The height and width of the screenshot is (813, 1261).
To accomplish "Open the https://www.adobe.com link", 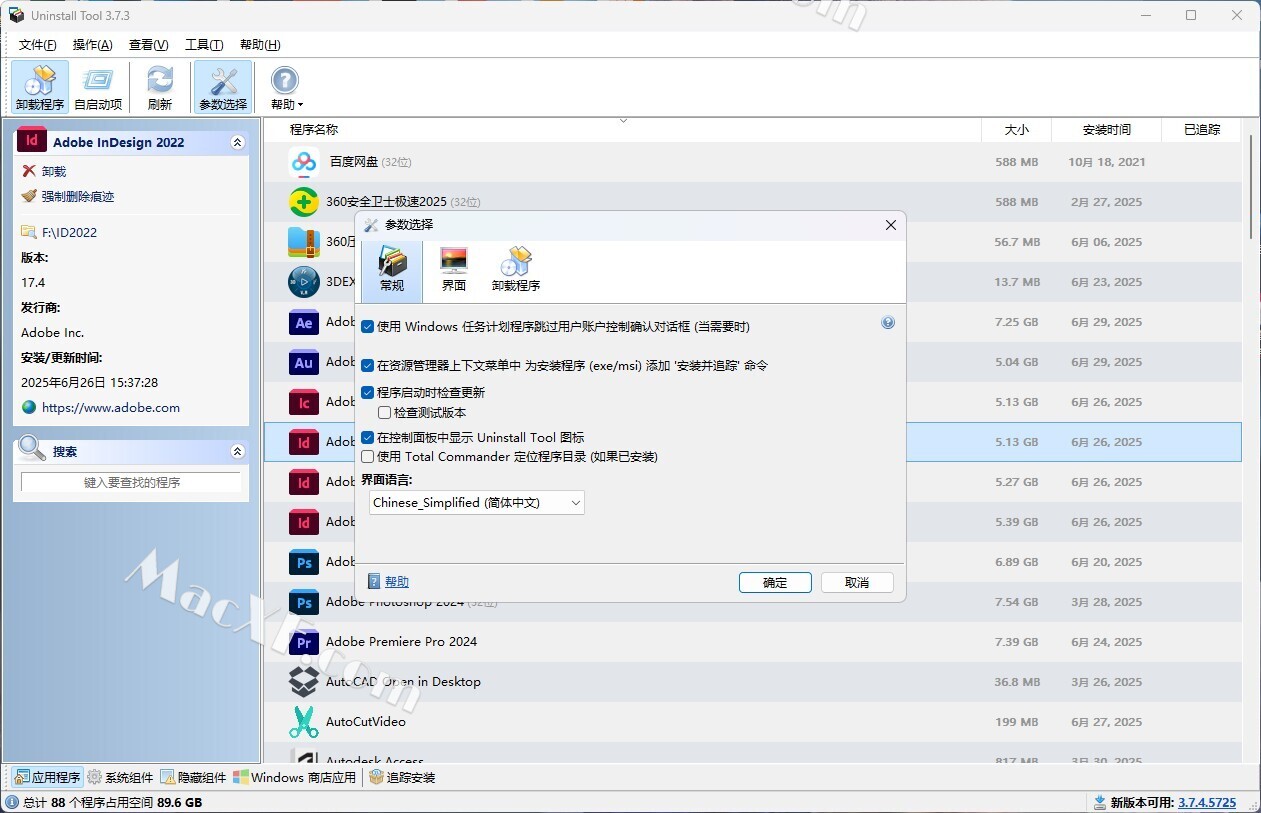I will (x=111, y=408).
